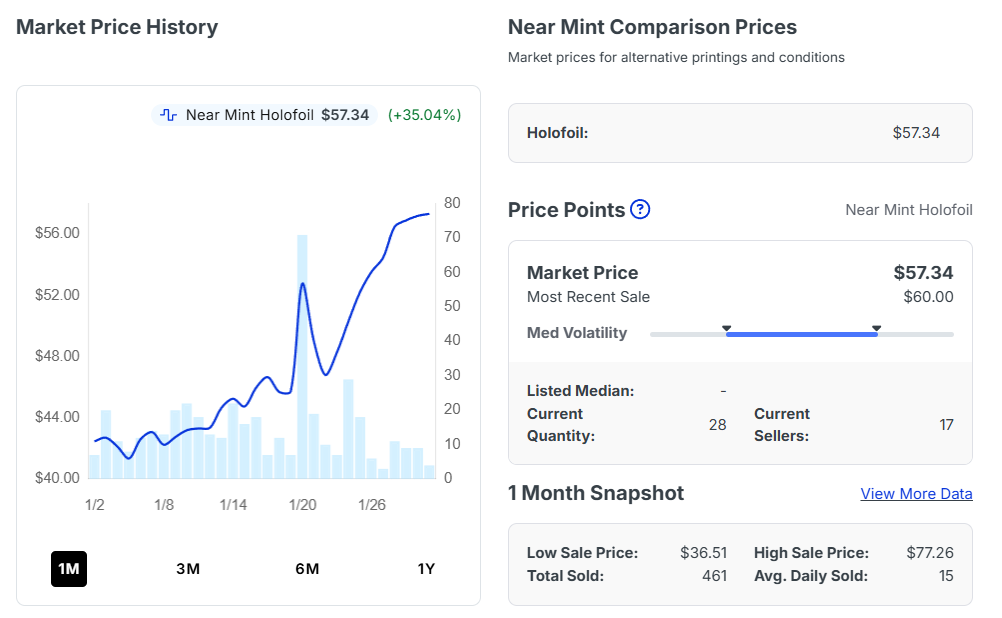The height and width of the screenshot is (618, 1002).
Task: Click the Holofoil comparison price row
Action: click(740, 133)
